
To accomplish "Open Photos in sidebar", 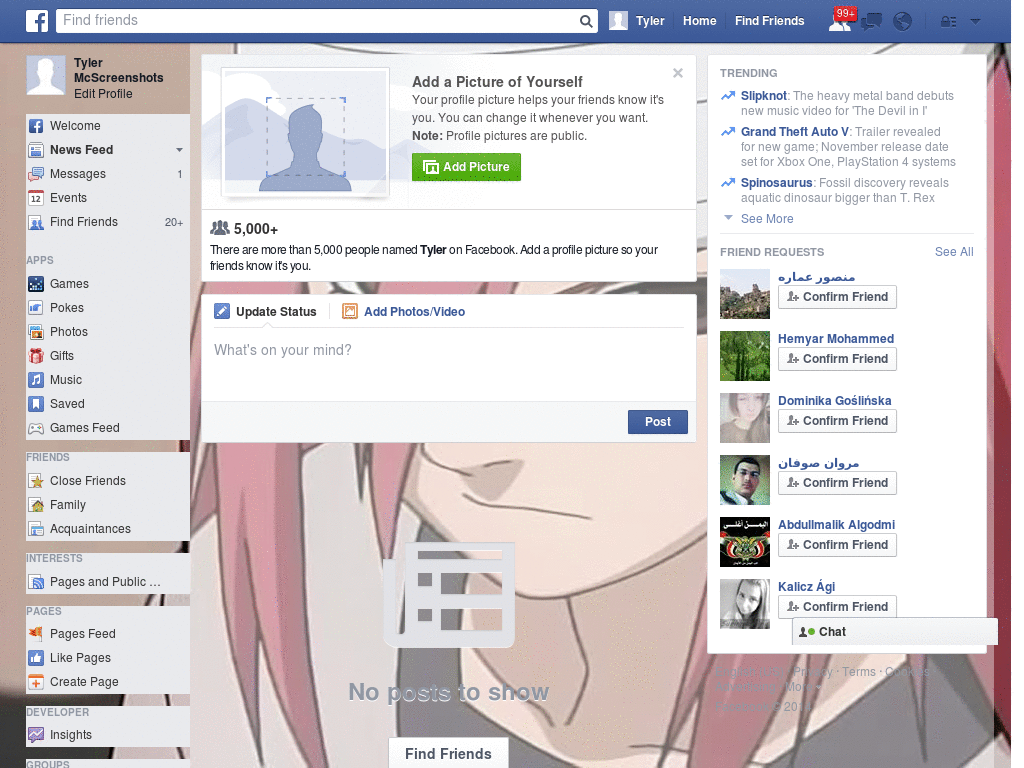I will click(x=108, y=332).
